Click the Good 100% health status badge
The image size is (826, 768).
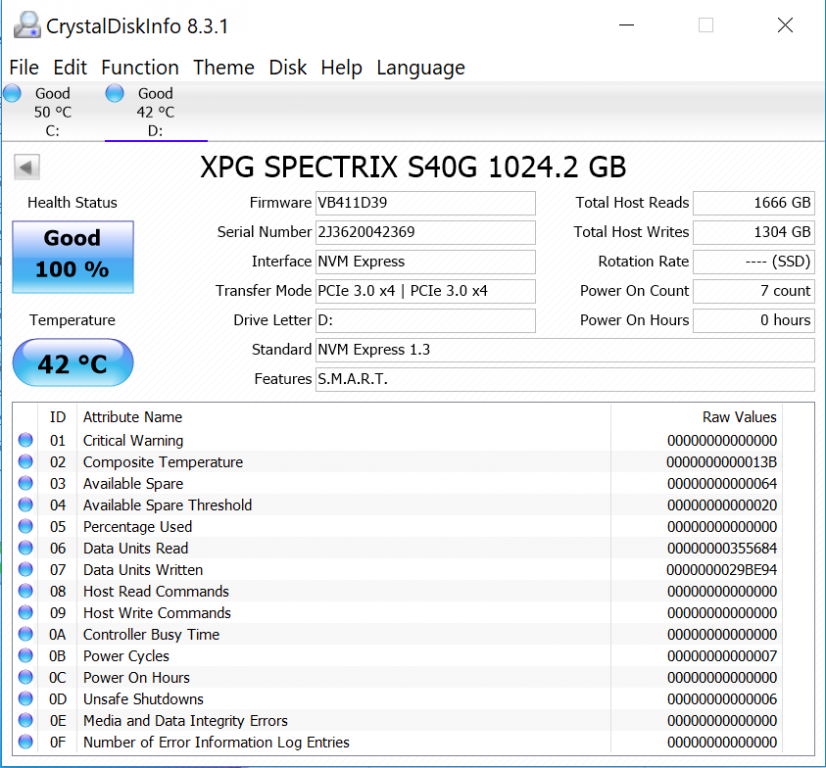coord(71,256)
